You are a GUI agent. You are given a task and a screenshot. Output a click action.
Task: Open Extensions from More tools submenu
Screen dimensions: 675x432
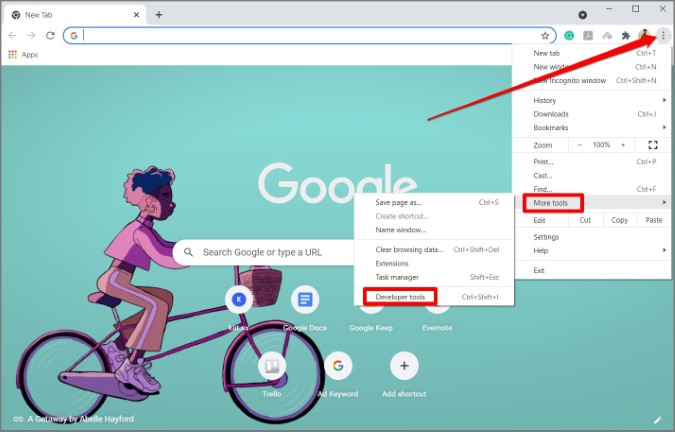click(x=434, y=263)
